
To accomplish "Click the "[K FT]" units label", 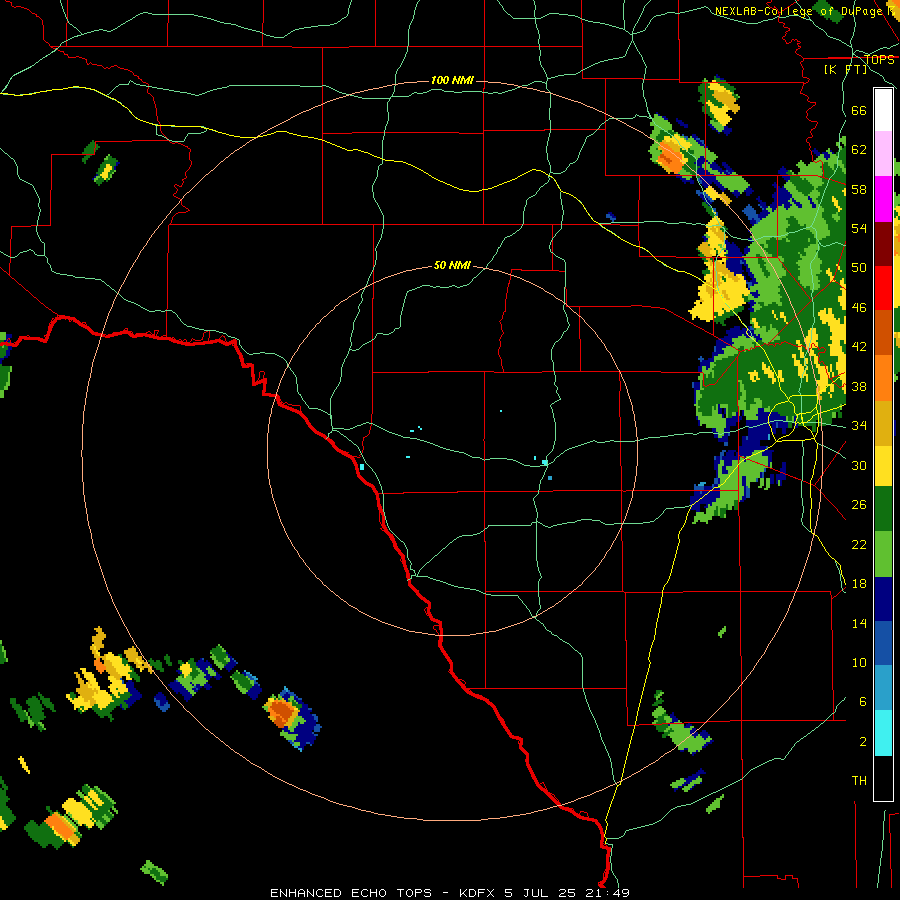I will (846, 69).
